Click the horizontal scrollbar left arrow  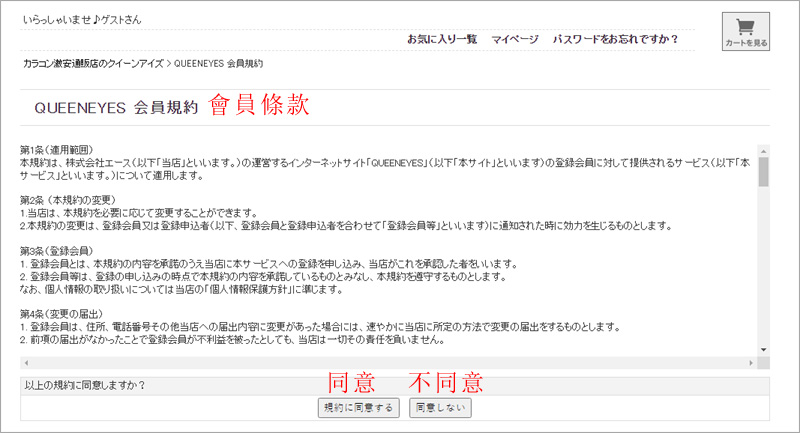coord(26,363)
